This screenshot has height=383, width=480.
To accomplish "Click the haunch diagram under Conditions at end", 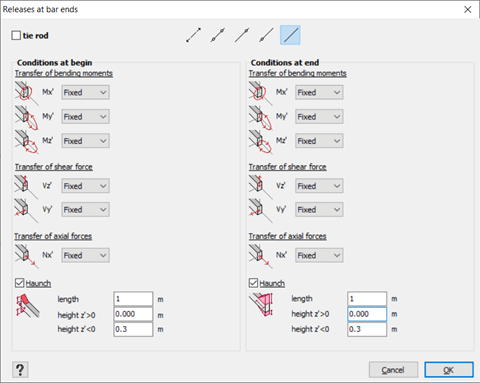I will coord(261,304).
